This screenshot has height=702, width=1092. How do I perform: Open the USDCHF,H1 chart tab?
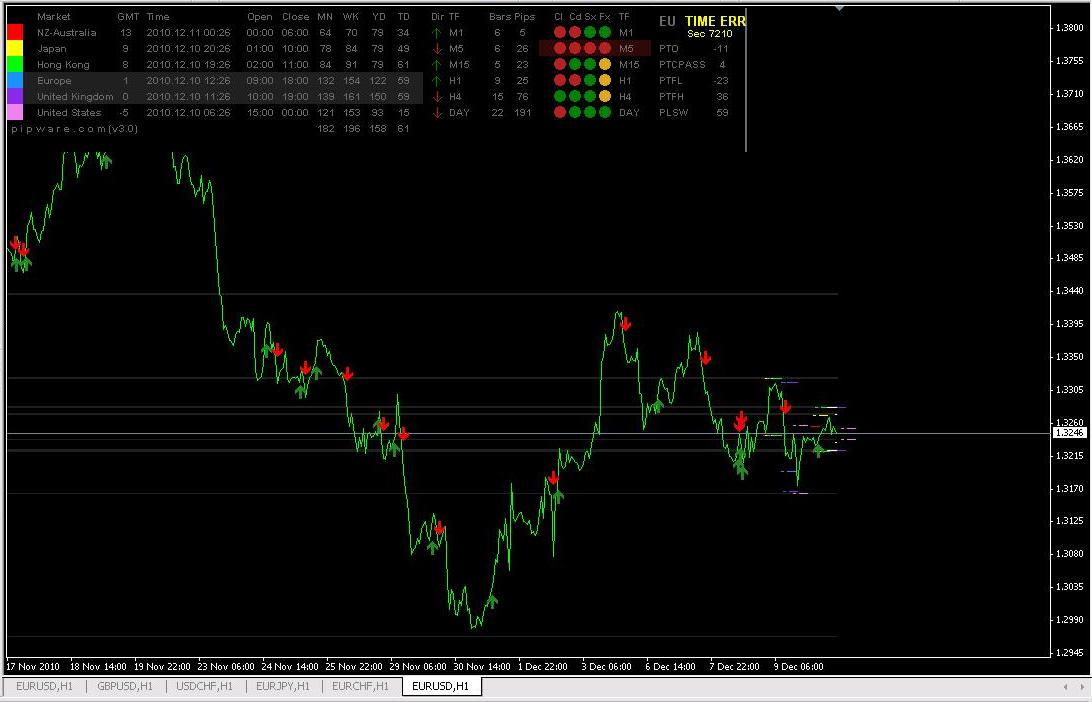tap(204, 686)
